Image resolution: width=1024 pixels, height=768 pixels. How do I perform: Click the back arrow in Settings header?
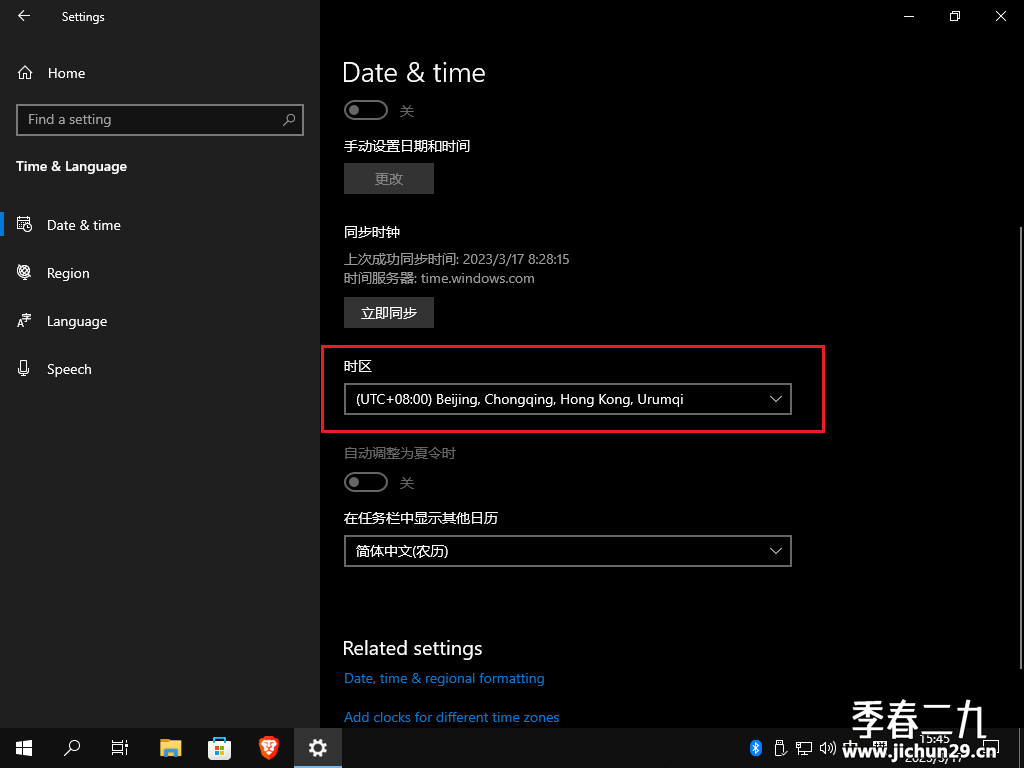tap(24, 16)
